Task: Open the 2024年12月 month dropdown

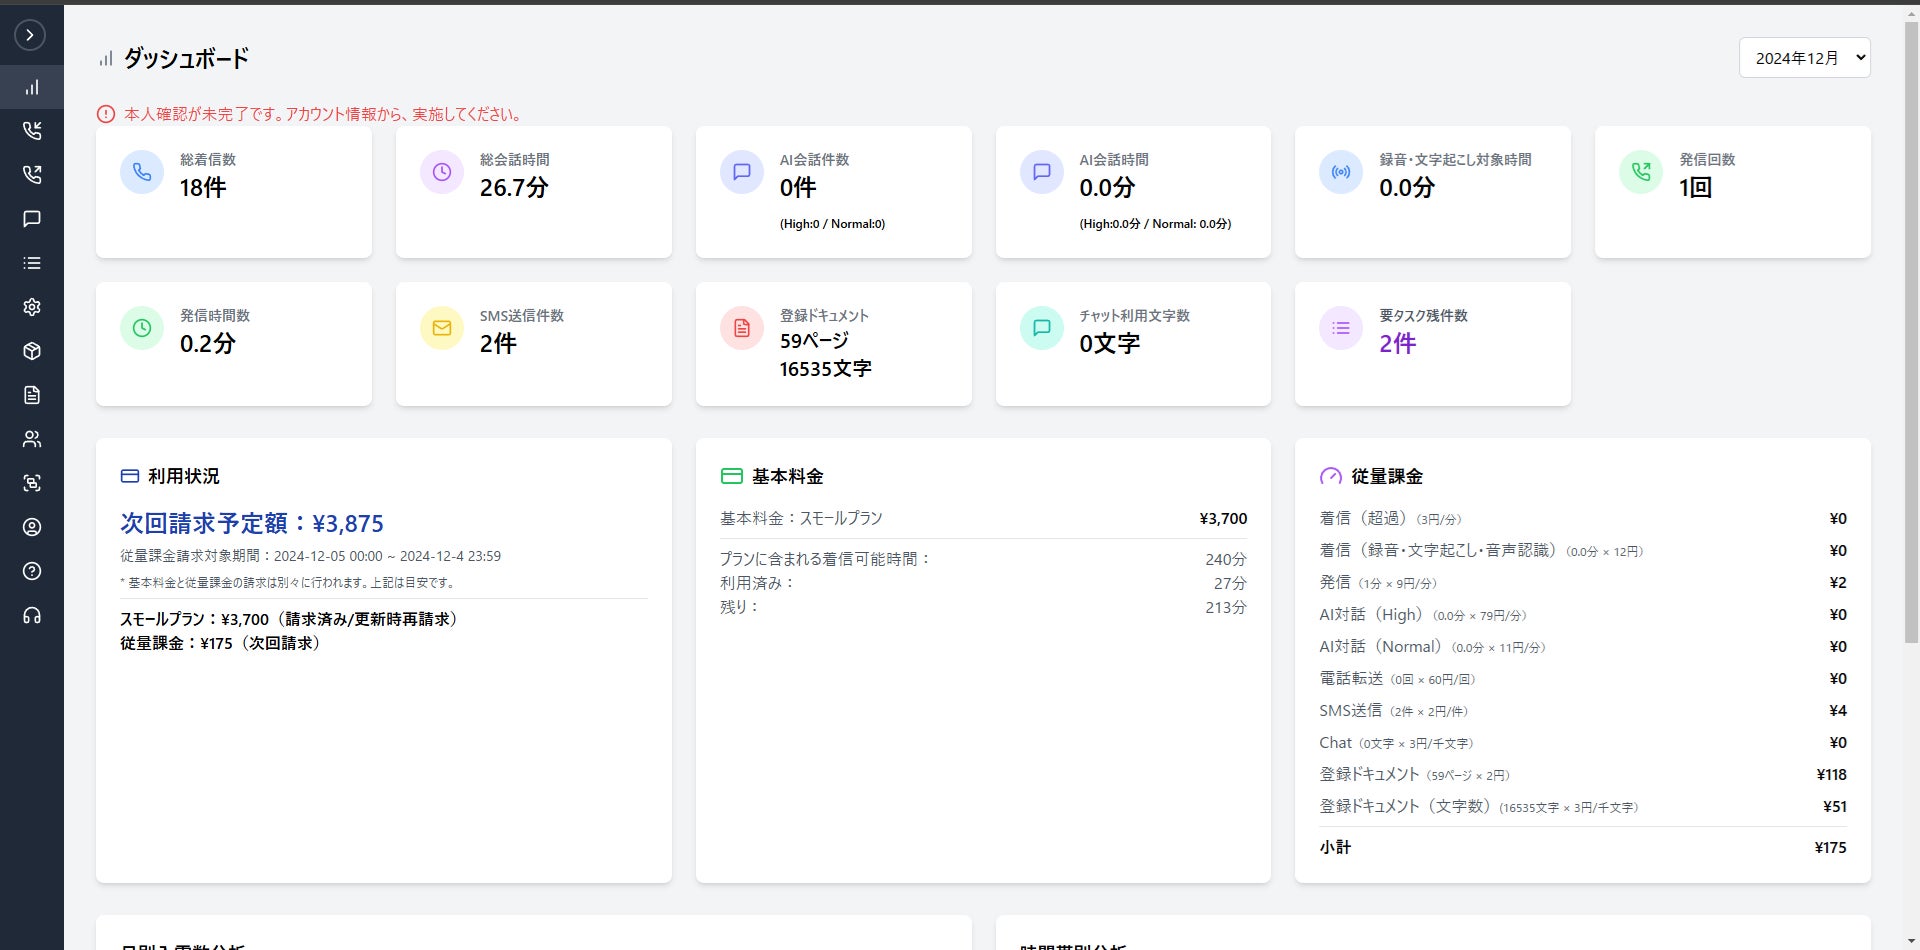Action: pyautogui.click(x=1804, y=58)
